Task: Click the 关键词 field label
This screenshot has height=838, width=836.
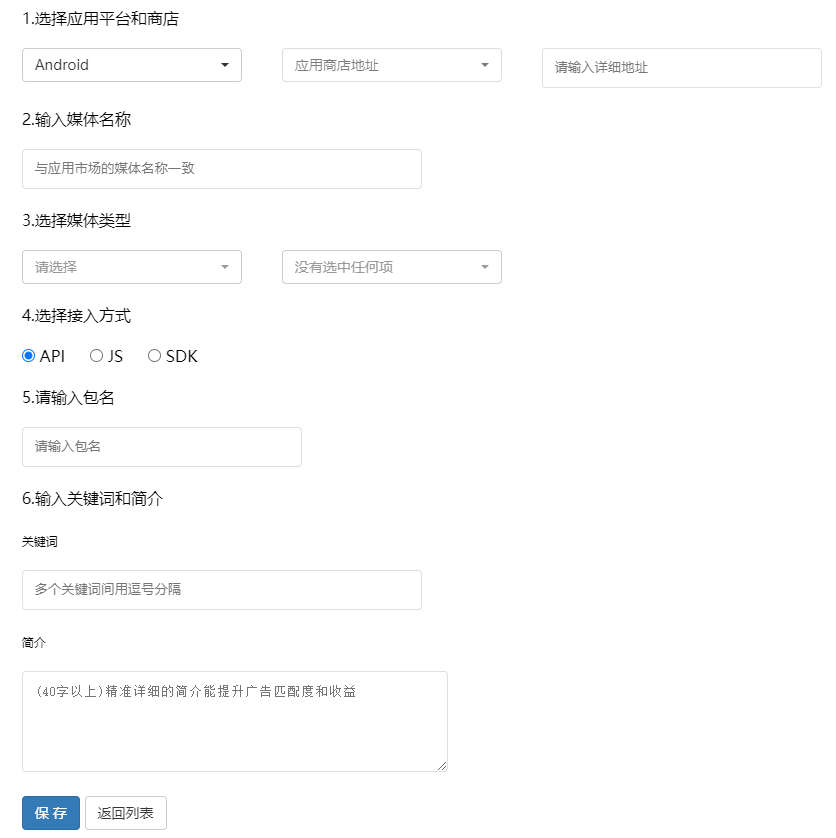Action: coord(40,541)
